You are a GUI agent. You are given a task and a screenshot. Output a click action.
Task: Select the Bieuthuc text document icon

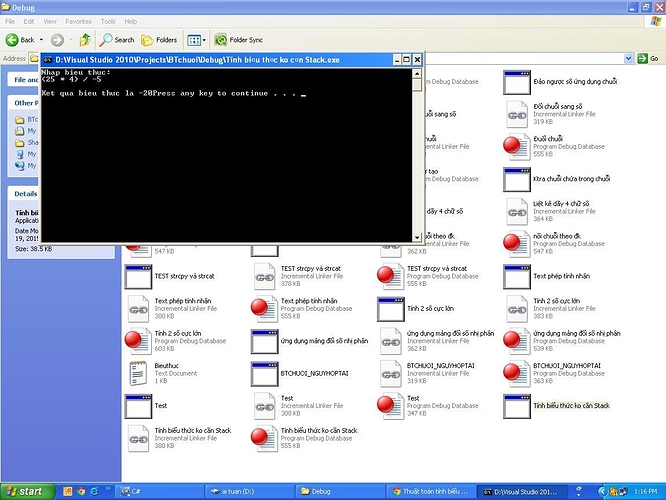tap(138, 373)
